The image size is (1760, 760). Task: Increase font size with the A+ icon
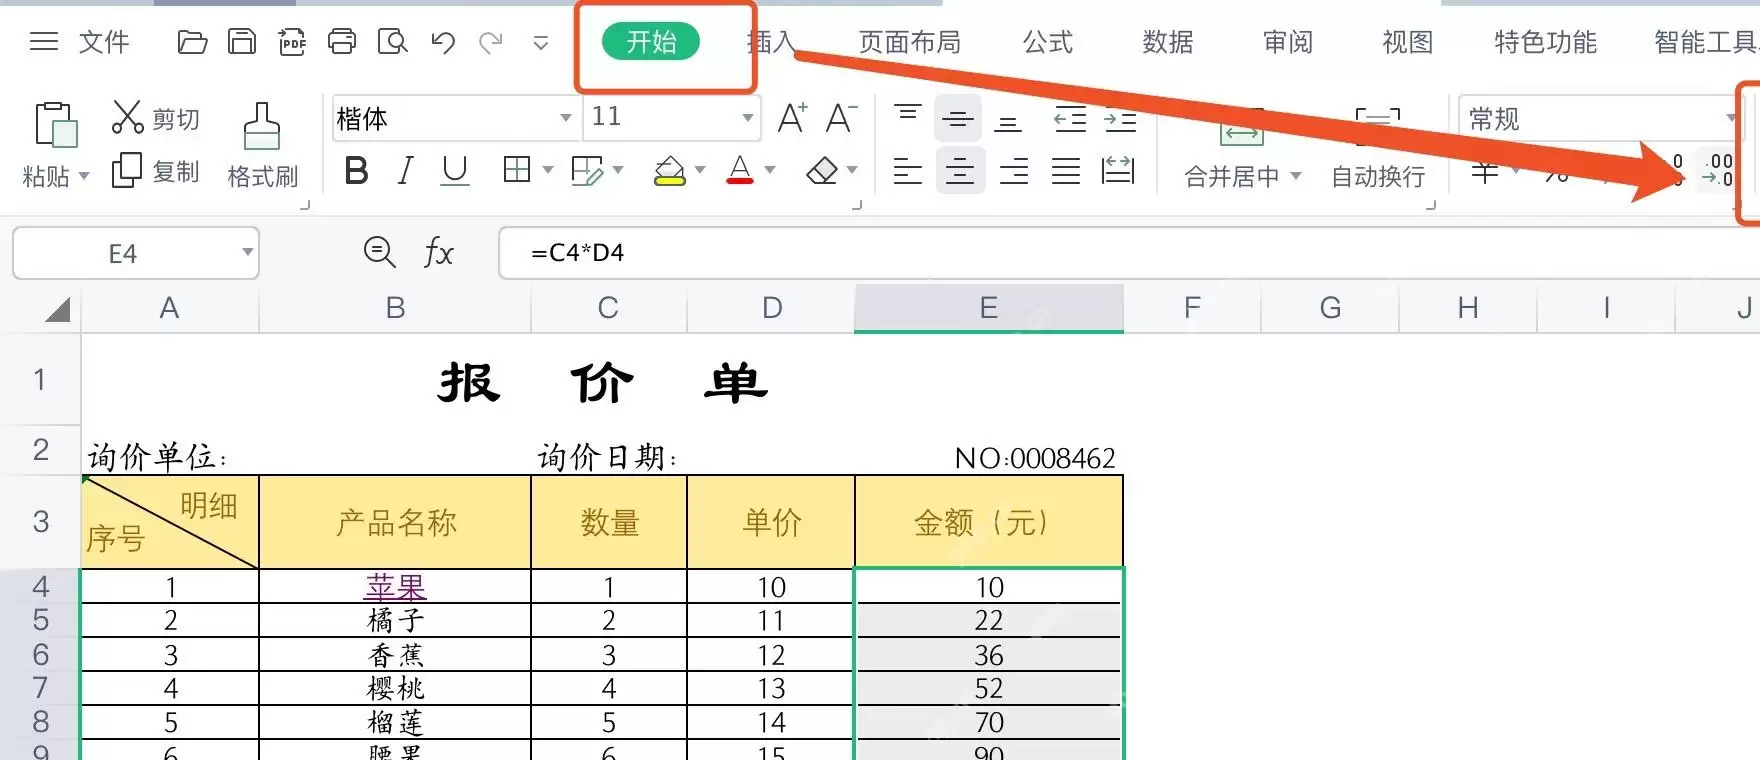(792, 118)
